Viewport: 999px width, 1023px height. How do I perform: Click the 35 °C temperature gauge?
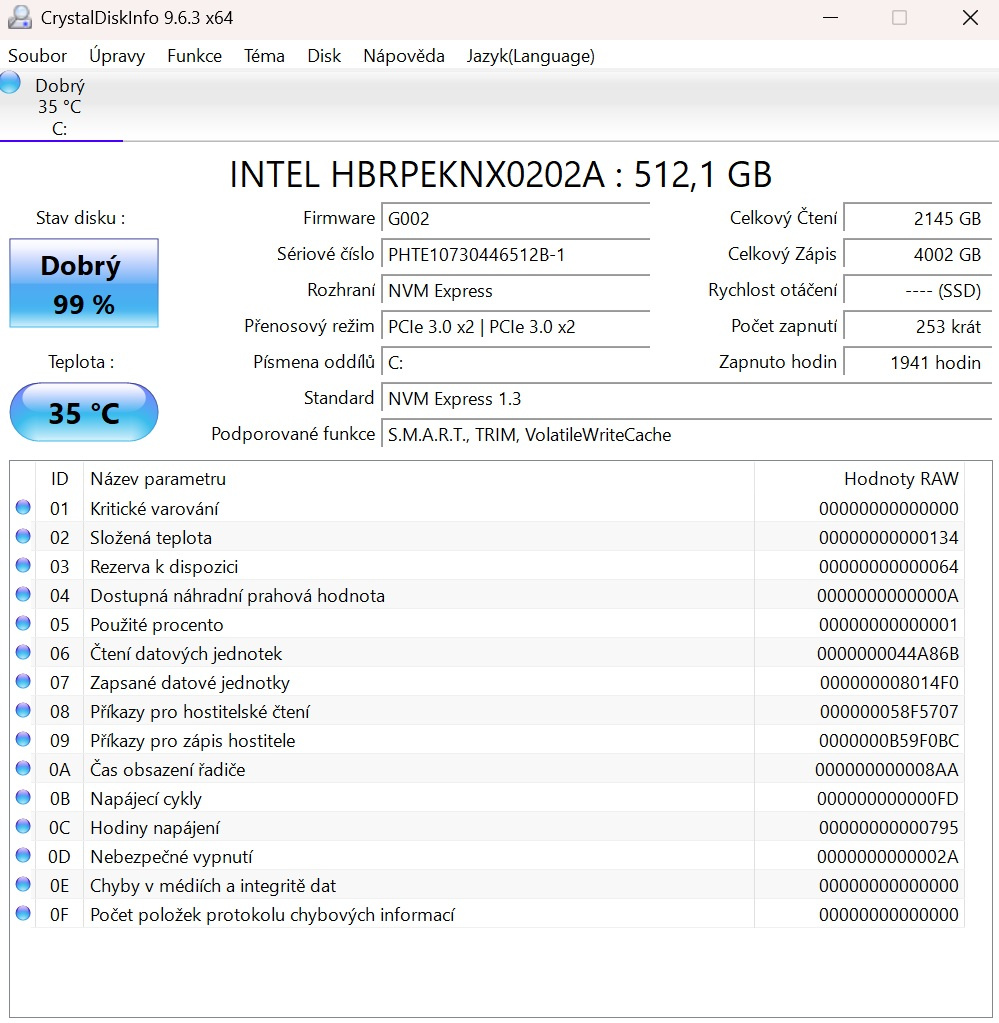coord(83,411)
